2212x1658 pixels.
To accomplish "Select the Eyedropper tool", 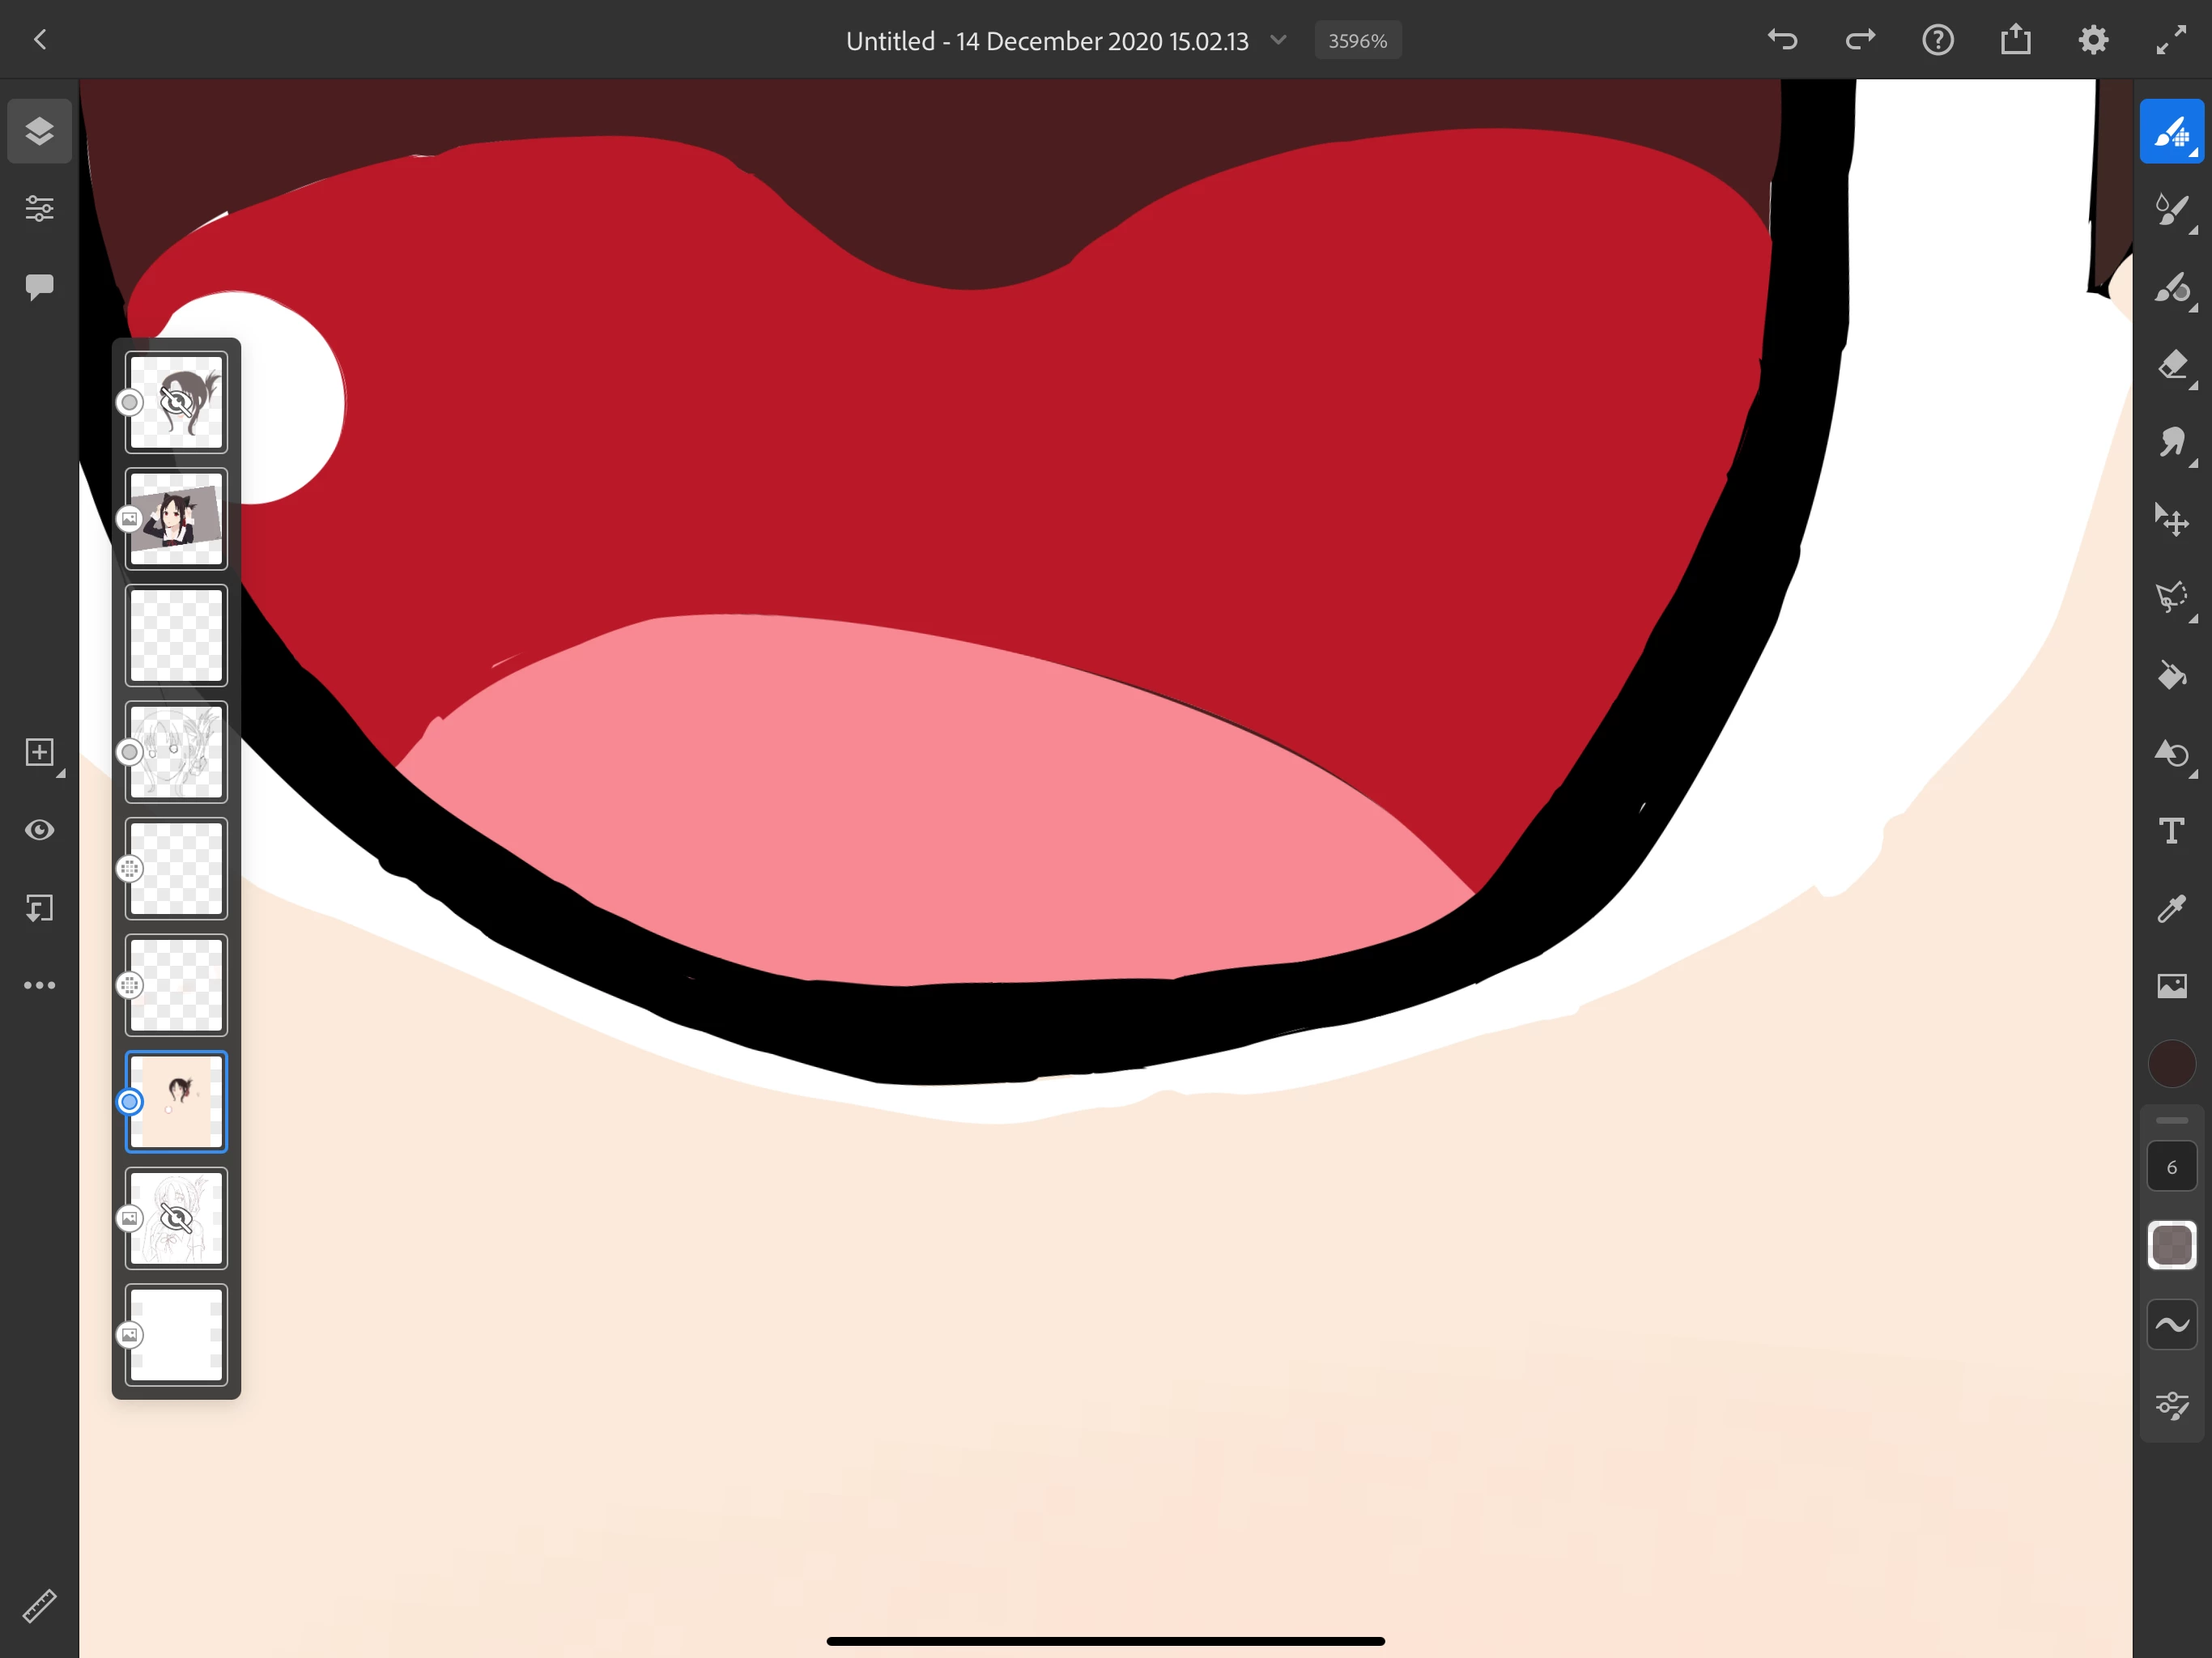I will 2171,908.
